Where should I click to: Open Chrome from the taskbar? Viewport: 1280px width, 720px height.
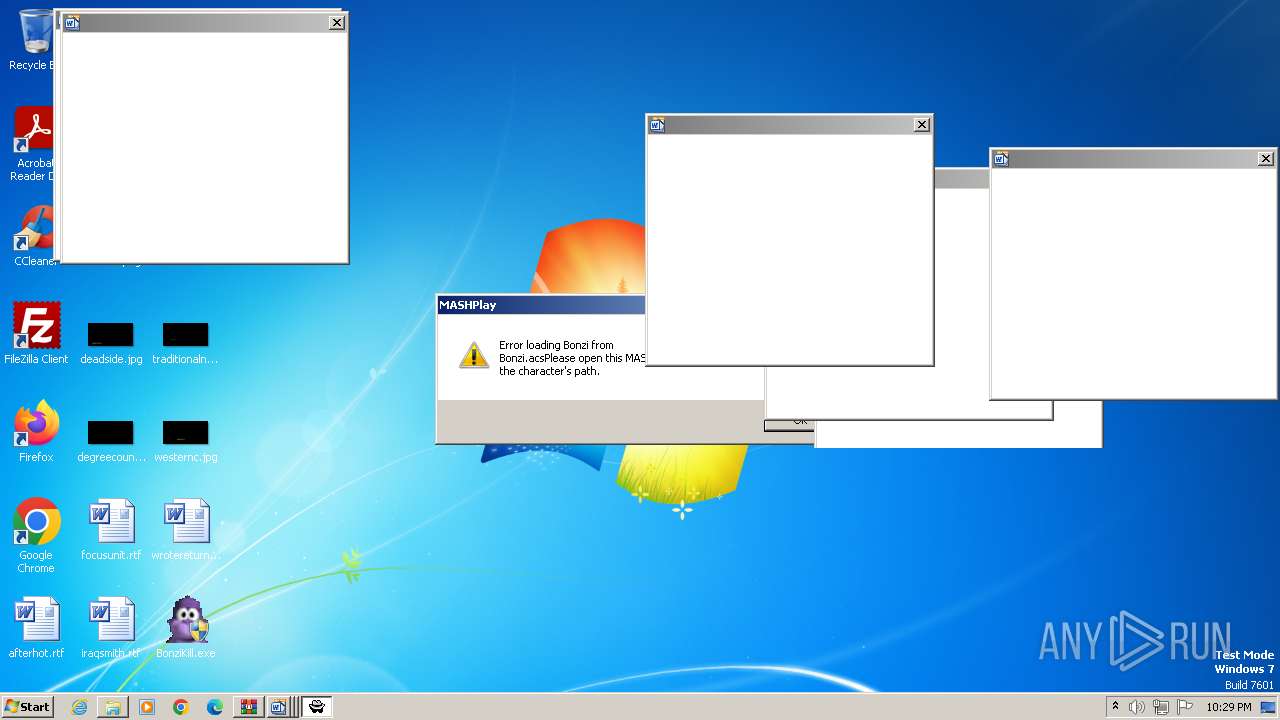(181, 707)
